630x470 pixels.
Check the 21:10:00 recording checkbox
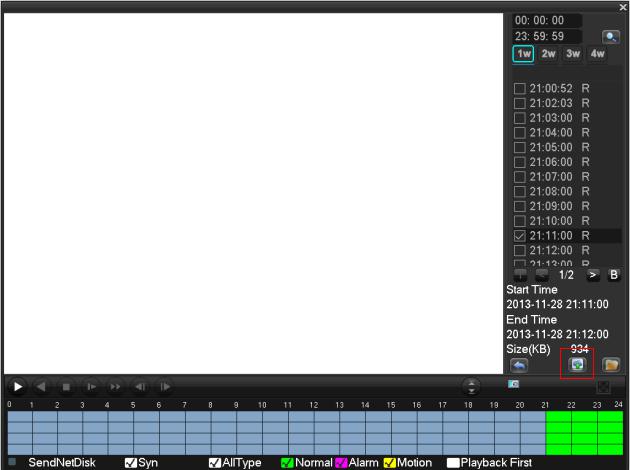point(520,221)
